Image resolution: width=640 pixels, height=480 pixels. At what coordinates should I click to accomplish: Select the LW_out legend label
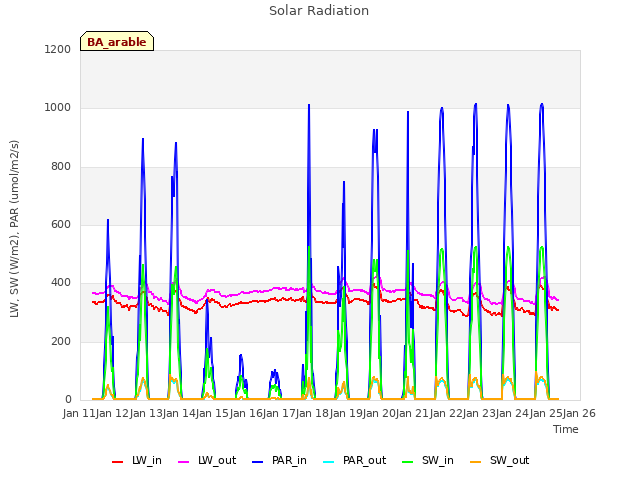point(217,460)
